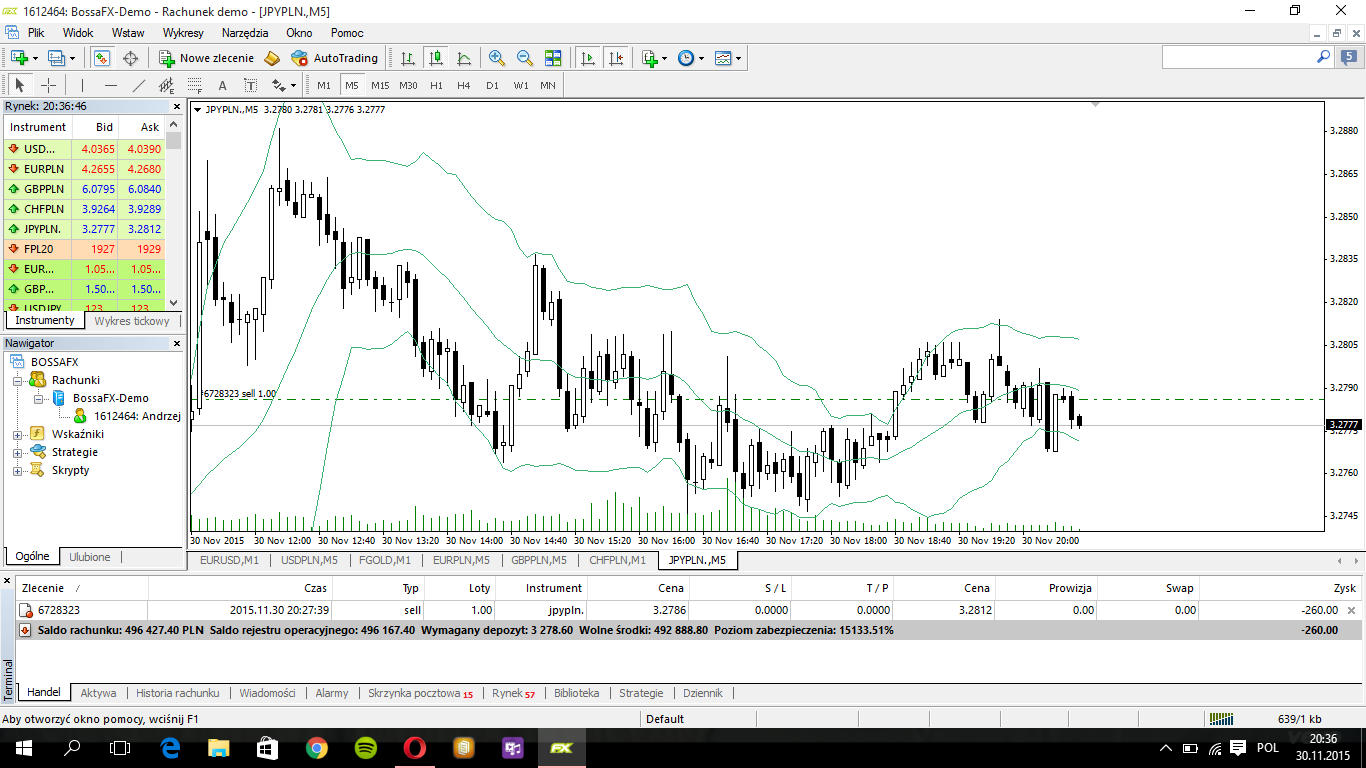1366x768 pixels.
Task: Expand the Strategie tree node
Action: [x=17, y=452]
